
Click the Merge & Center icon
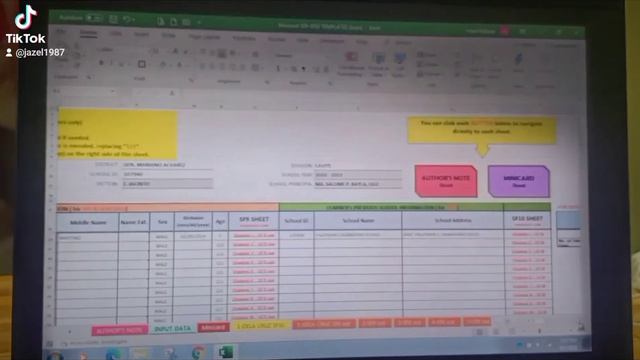pyautogui.click(x=256, y=67)
